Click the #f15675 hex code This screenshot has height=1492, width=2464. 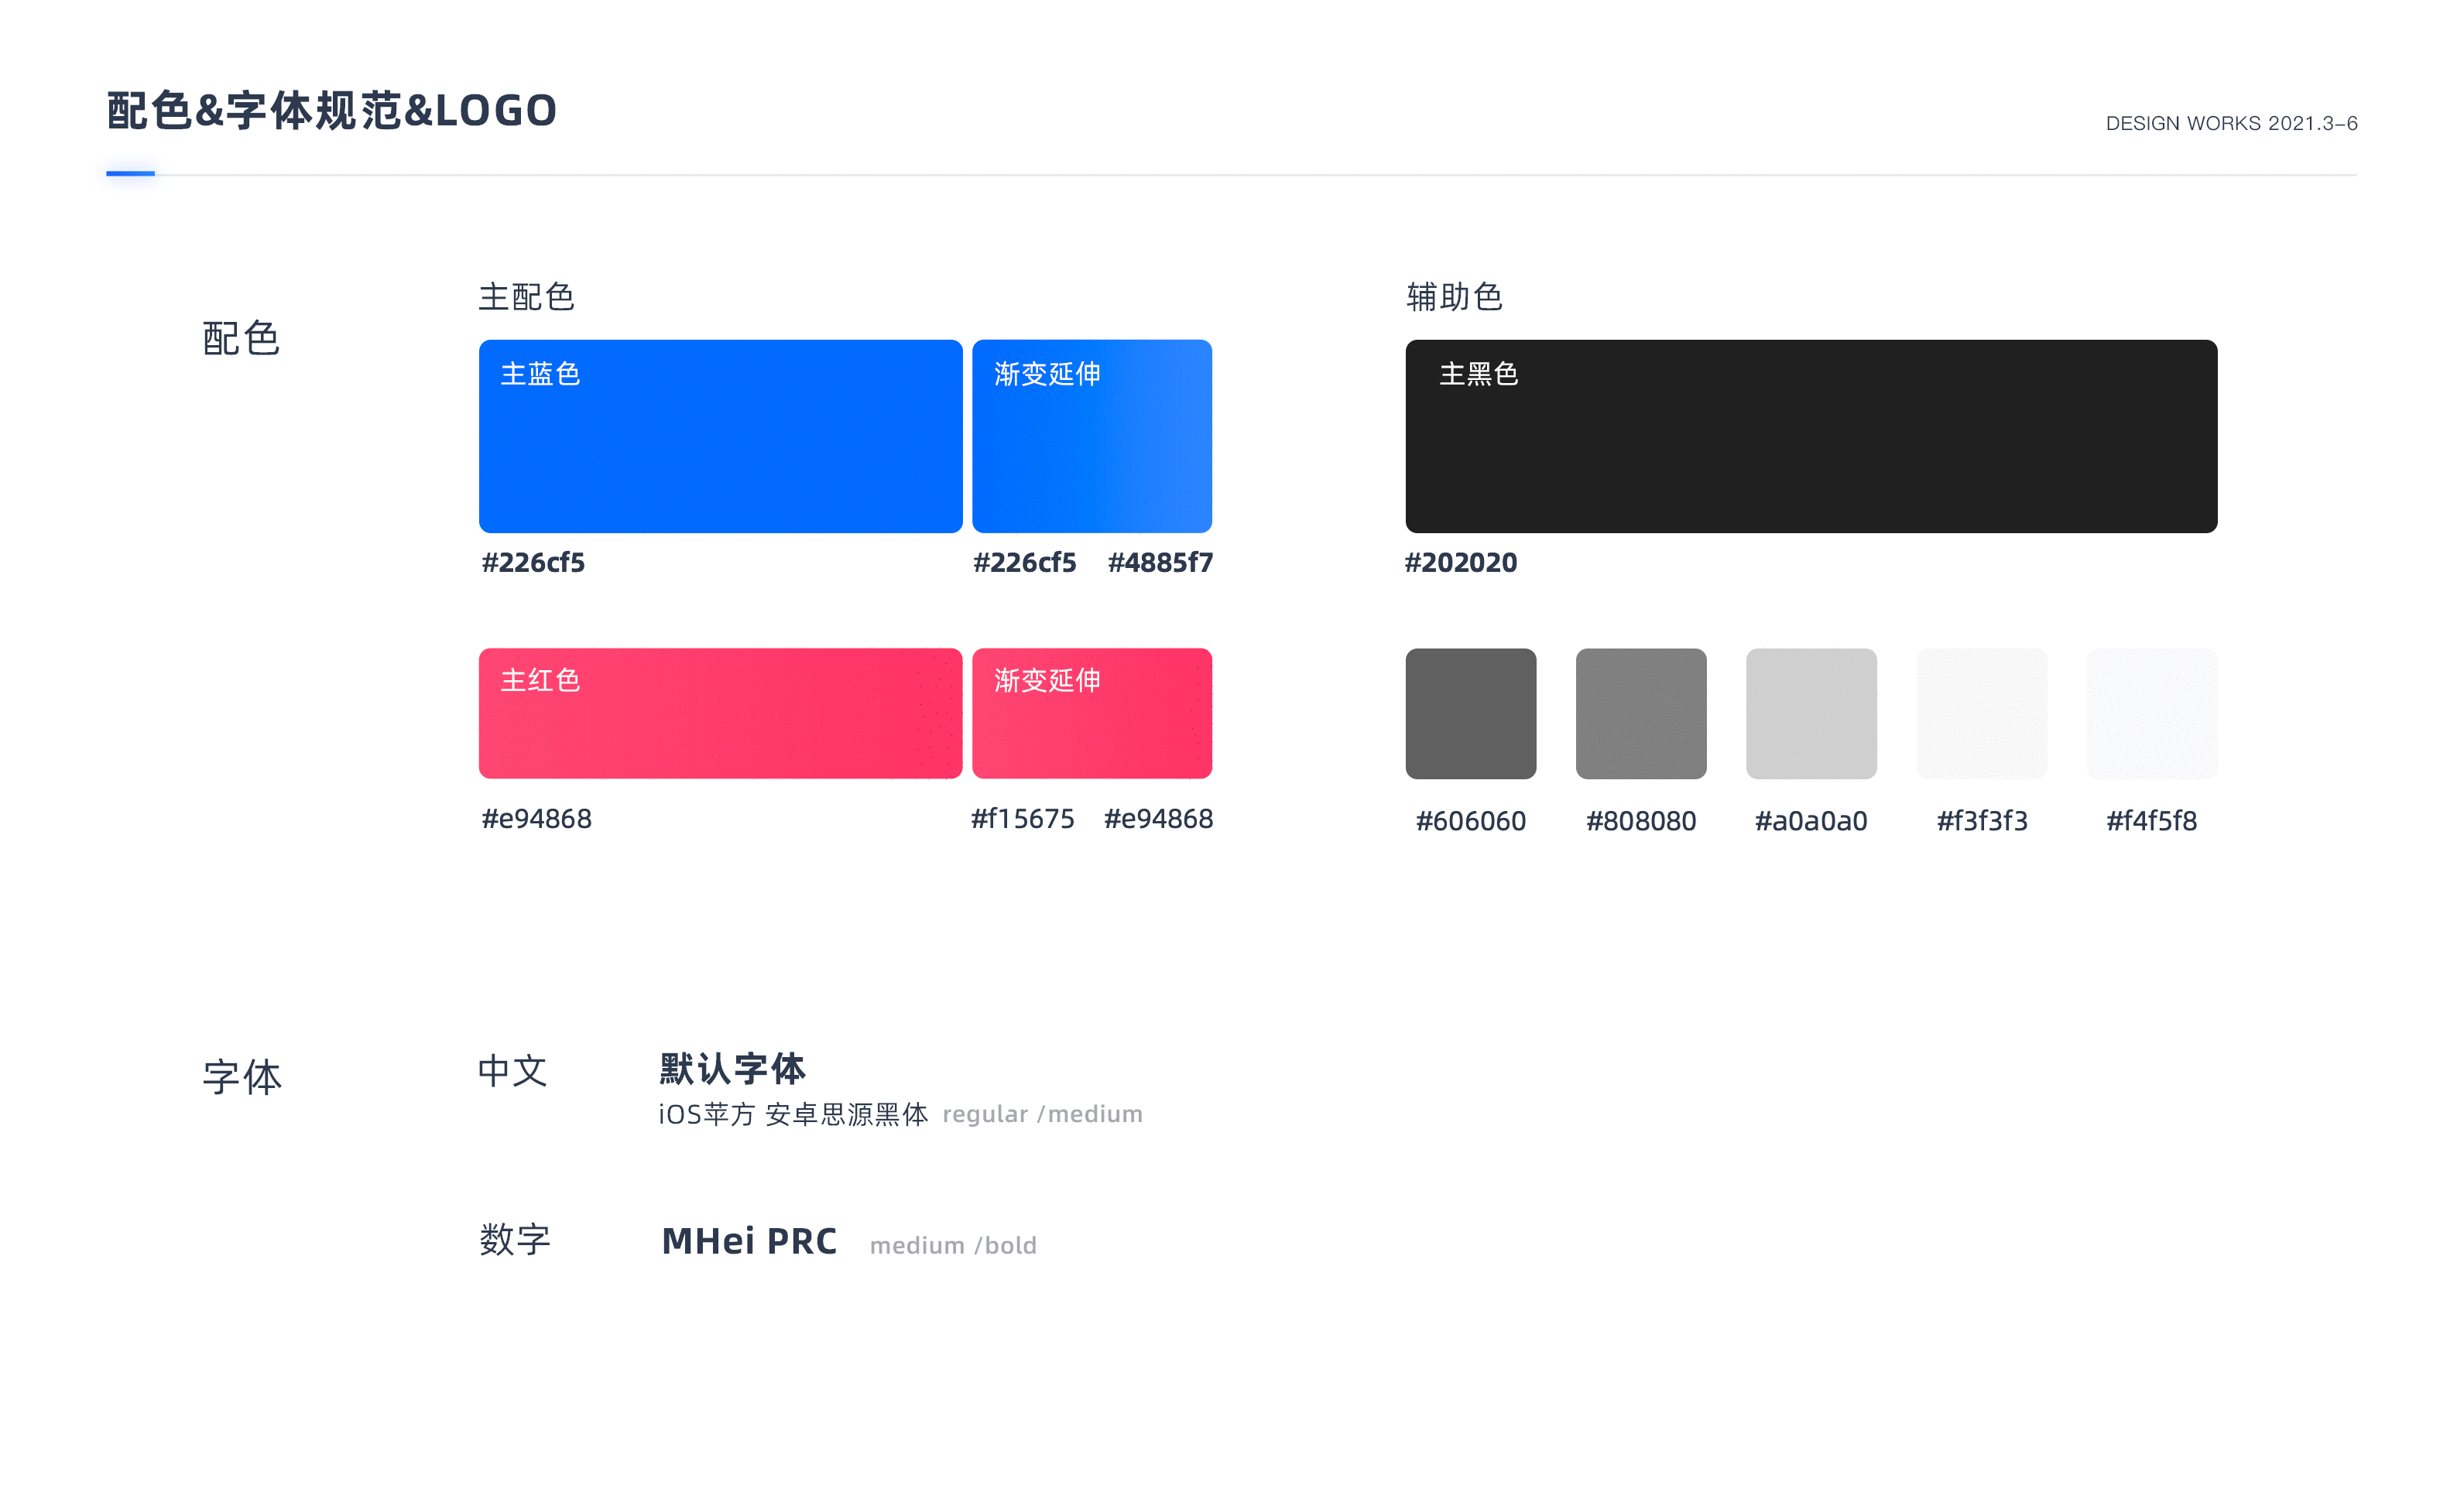click(1023, 819)
